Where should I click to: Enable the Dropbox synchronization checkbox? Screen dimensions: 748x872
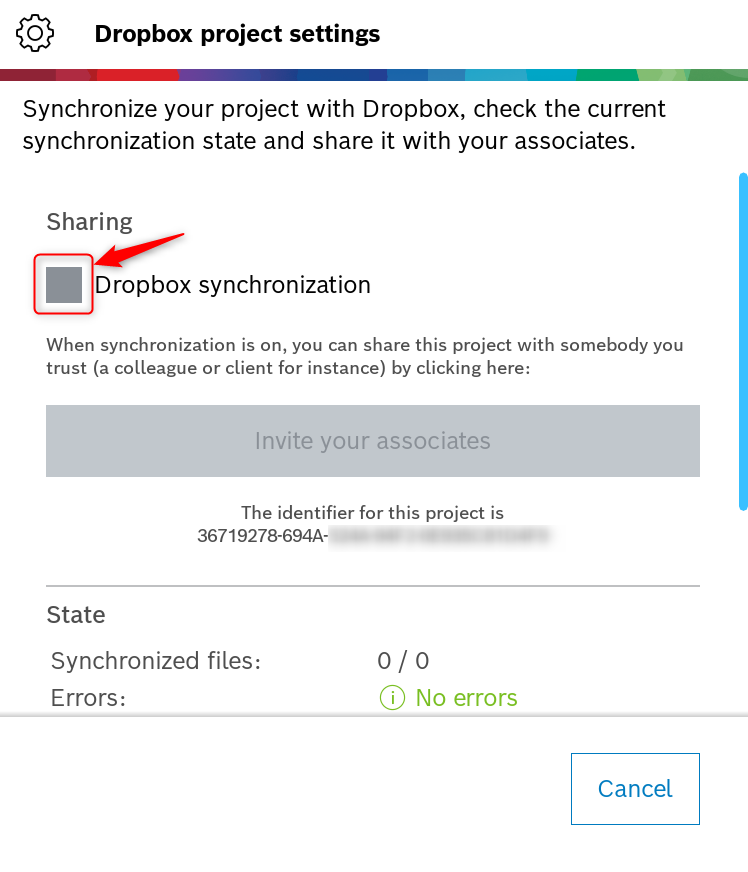click(x=64, y=285)
